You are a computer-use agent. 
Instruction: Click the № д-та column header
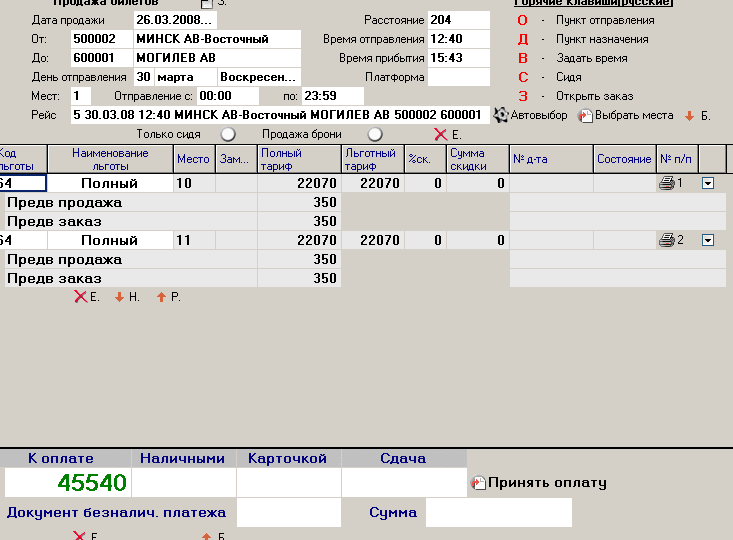click(551, 159)
